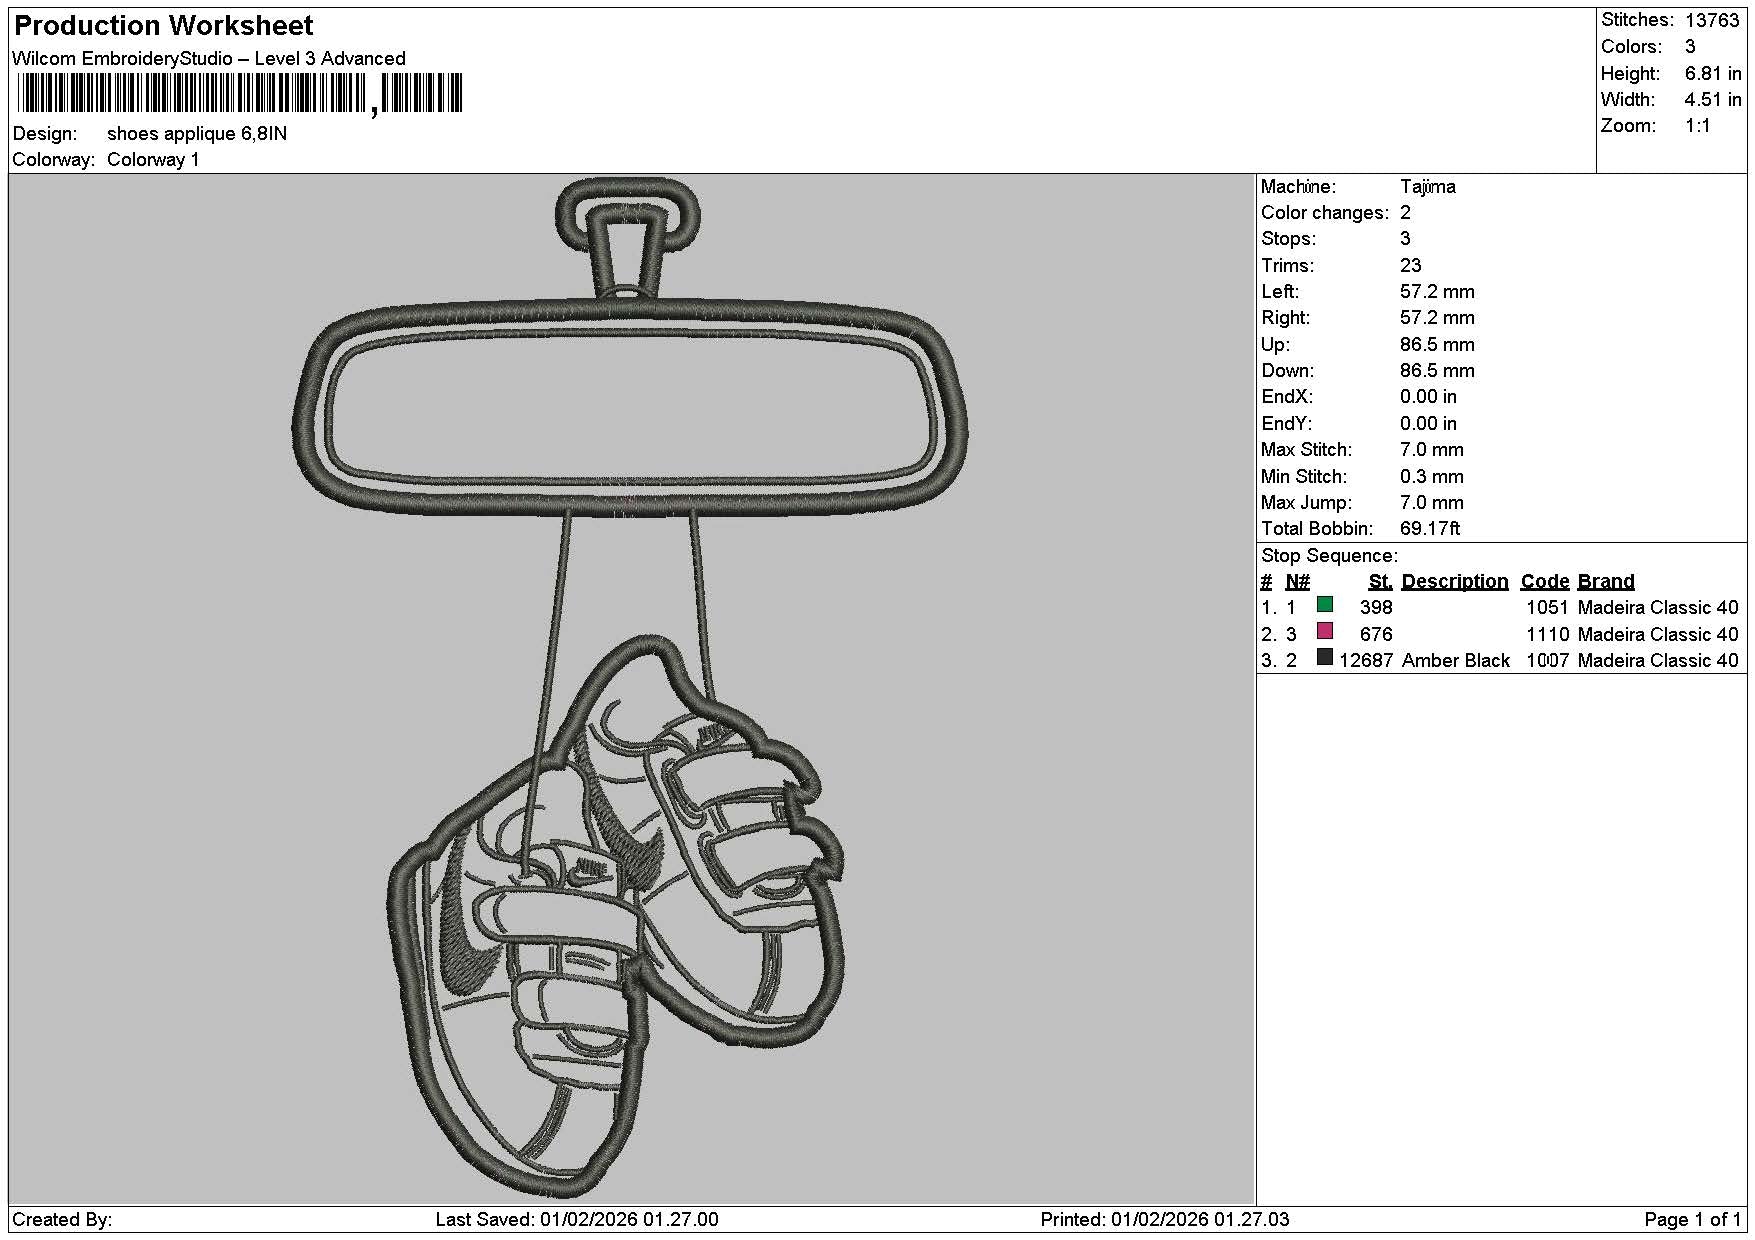
Task: Click the Amber Black color swatch
Action: 1325,657
